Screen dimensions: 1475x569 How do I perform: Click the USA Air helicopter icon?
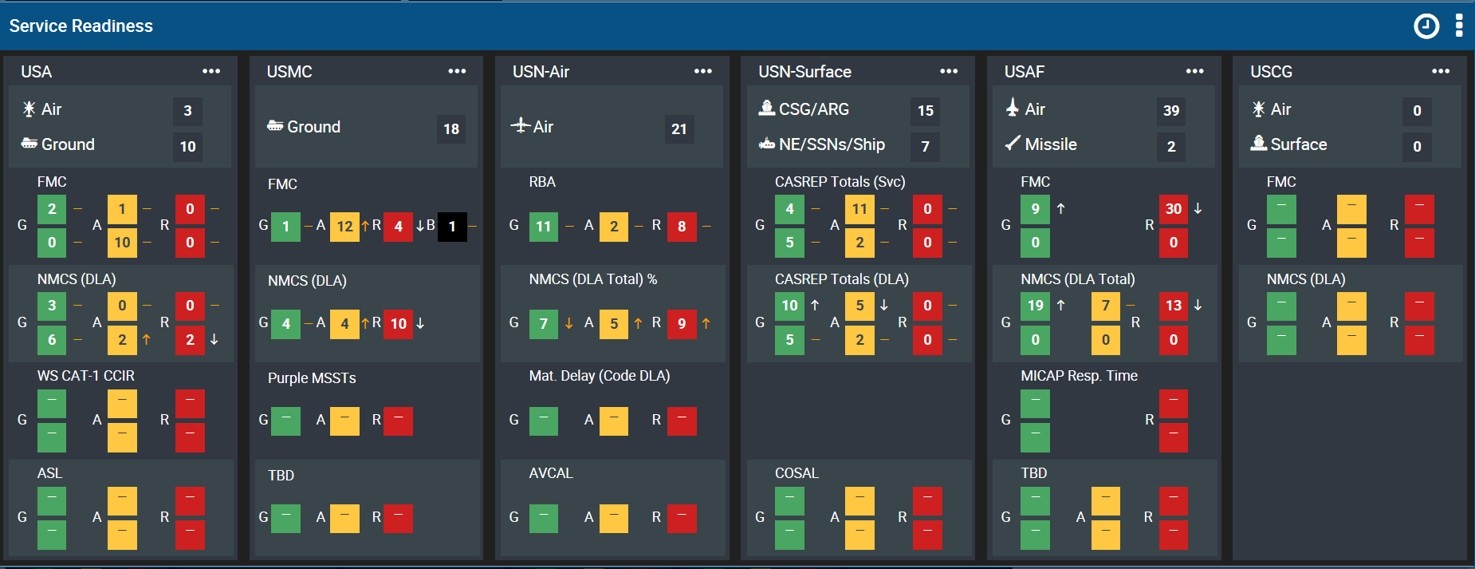pyautogui.click(x=28, y=109)
